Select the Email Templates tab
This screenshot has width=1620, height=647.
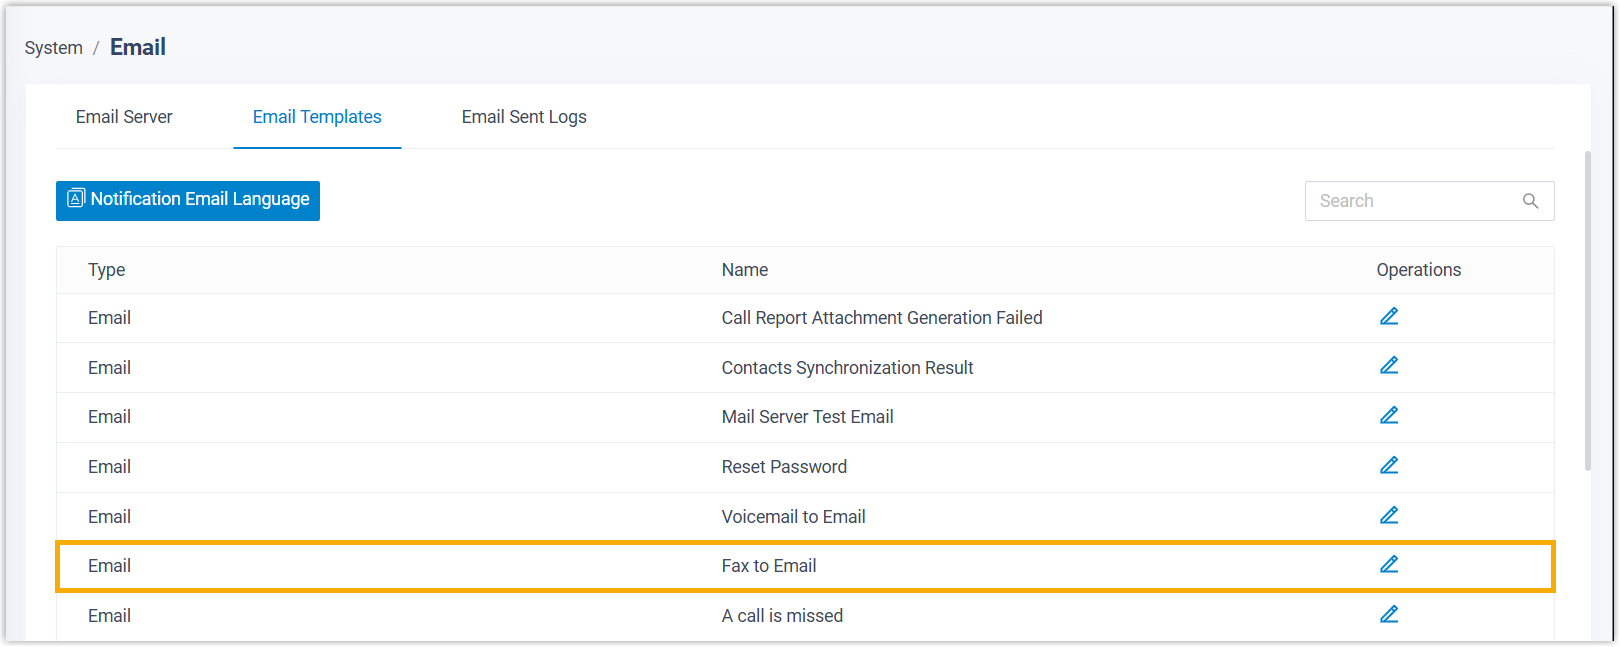coord(317,117)
